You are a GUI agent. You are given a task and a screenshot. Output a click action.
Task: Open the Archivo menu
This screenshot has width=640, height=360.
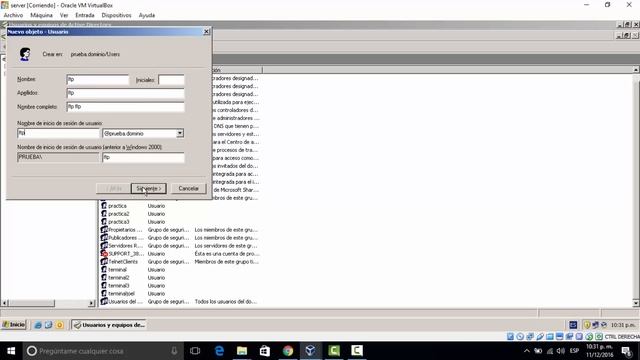point(13,15)
